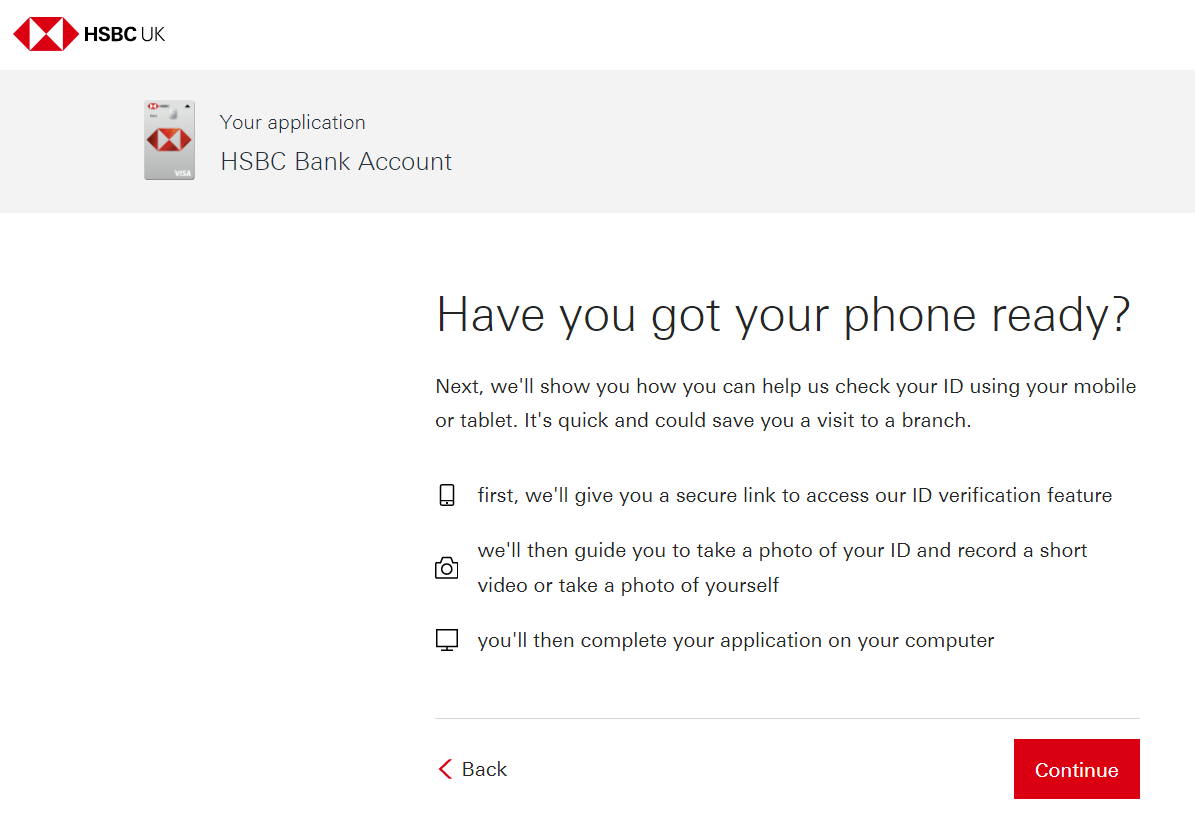Click text about secure link to ID verification

pos(795,495)
